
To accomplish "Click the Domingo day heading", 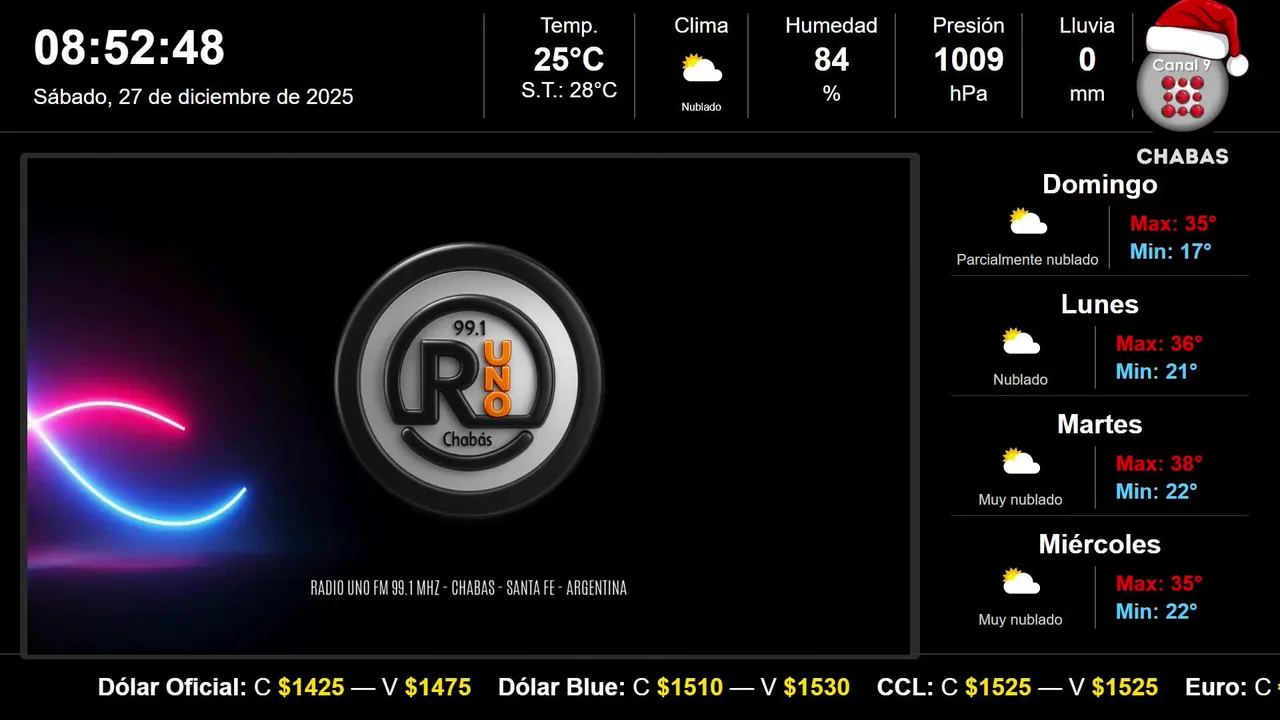I will (x=1100, y=184).
